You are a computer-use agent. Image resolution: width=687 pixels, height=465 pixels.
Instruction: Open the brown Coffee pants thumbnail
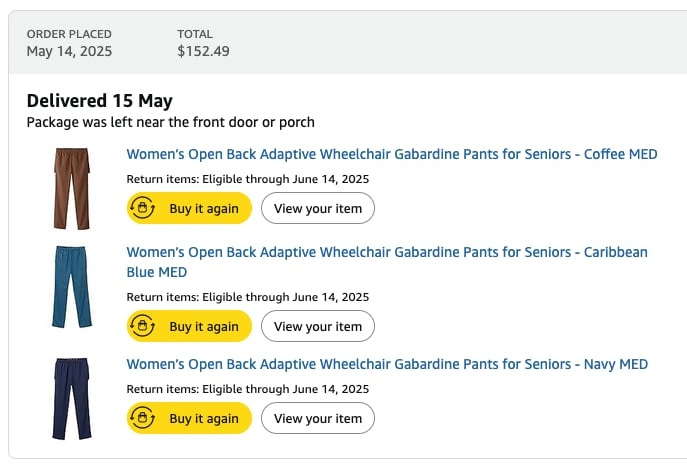[x=71, y=188]
